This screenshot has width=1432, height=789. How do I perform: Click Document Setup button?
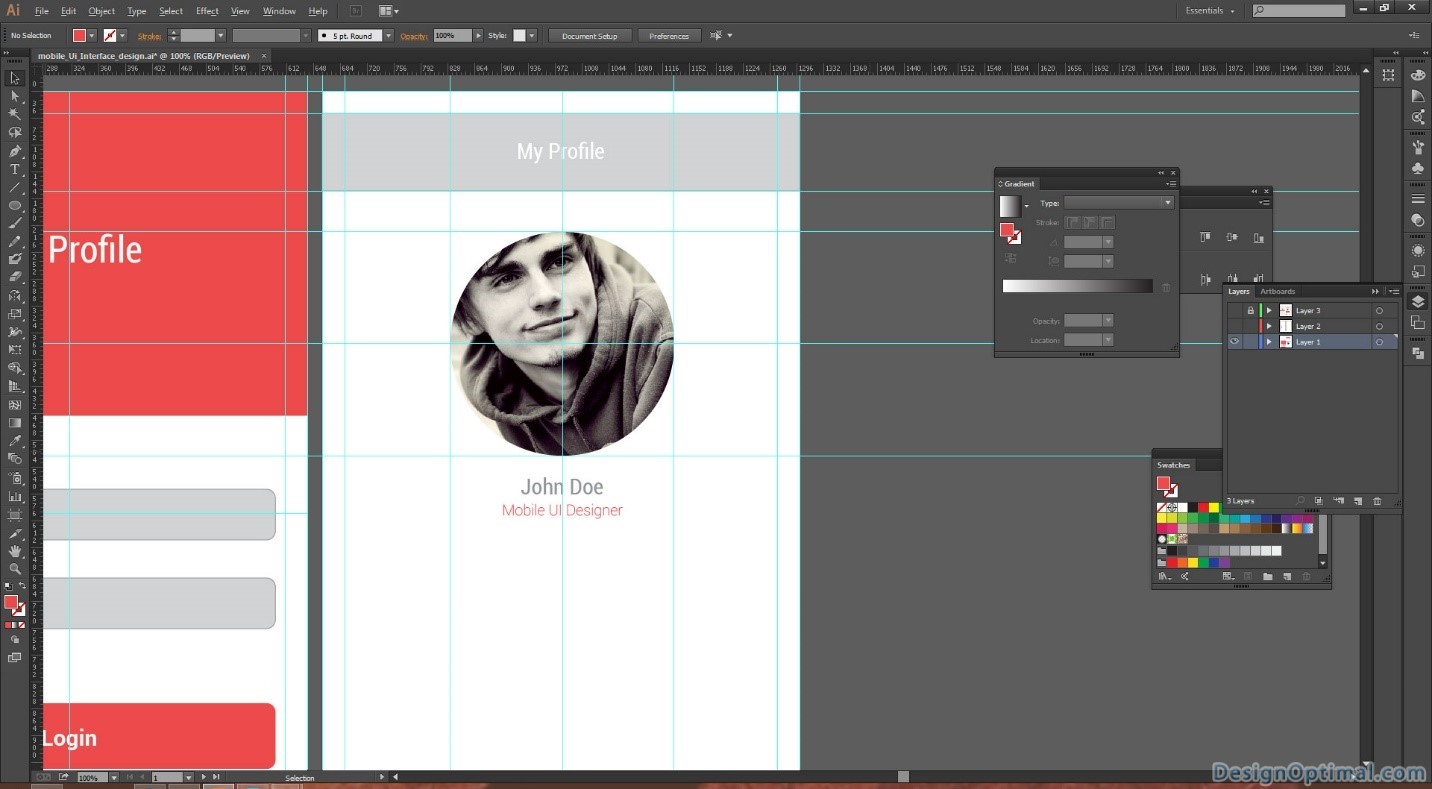pos(589,36)
